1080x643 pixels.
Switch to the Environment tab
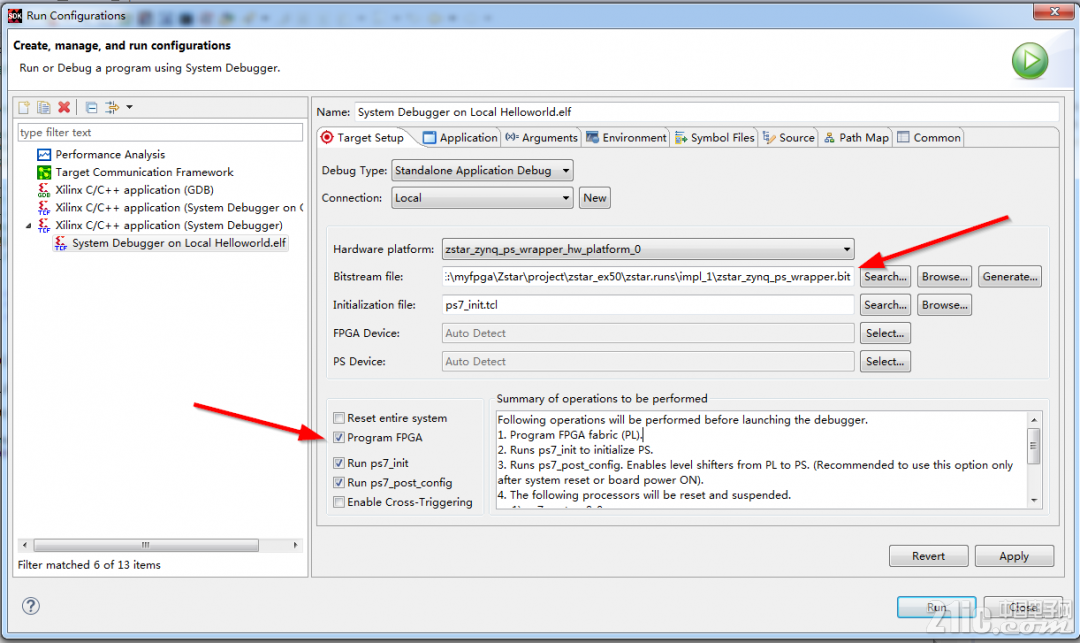[x=626, y=138]
